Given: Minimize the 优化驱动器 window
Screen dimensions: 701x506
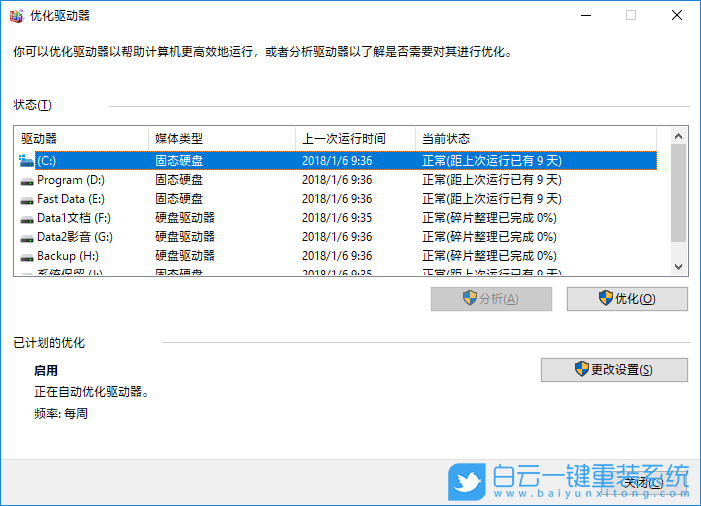Looking at the screenshot, I should (586, 16).
